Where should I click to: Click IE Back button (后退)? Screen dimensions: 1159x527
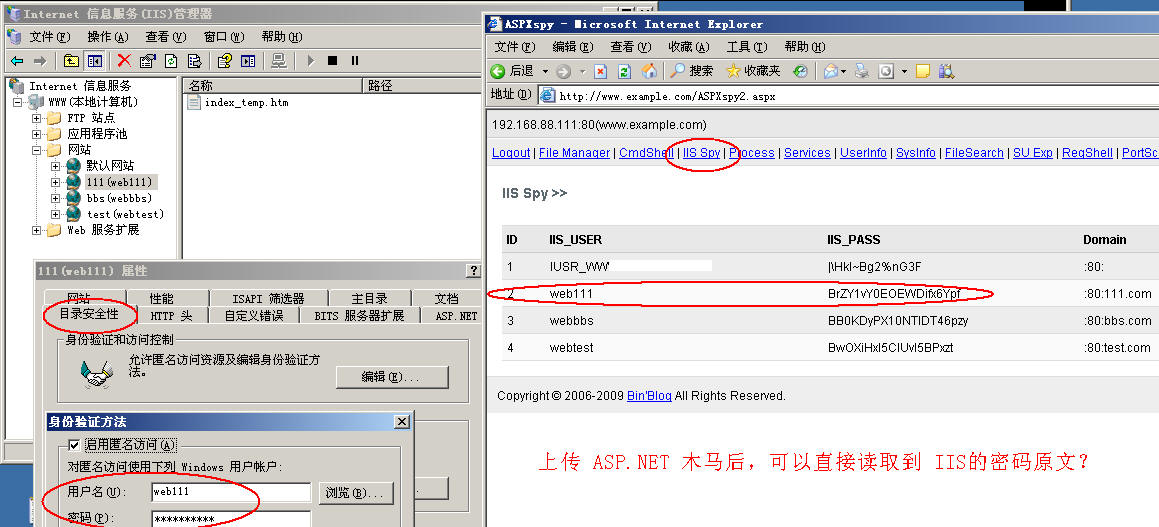512,71
